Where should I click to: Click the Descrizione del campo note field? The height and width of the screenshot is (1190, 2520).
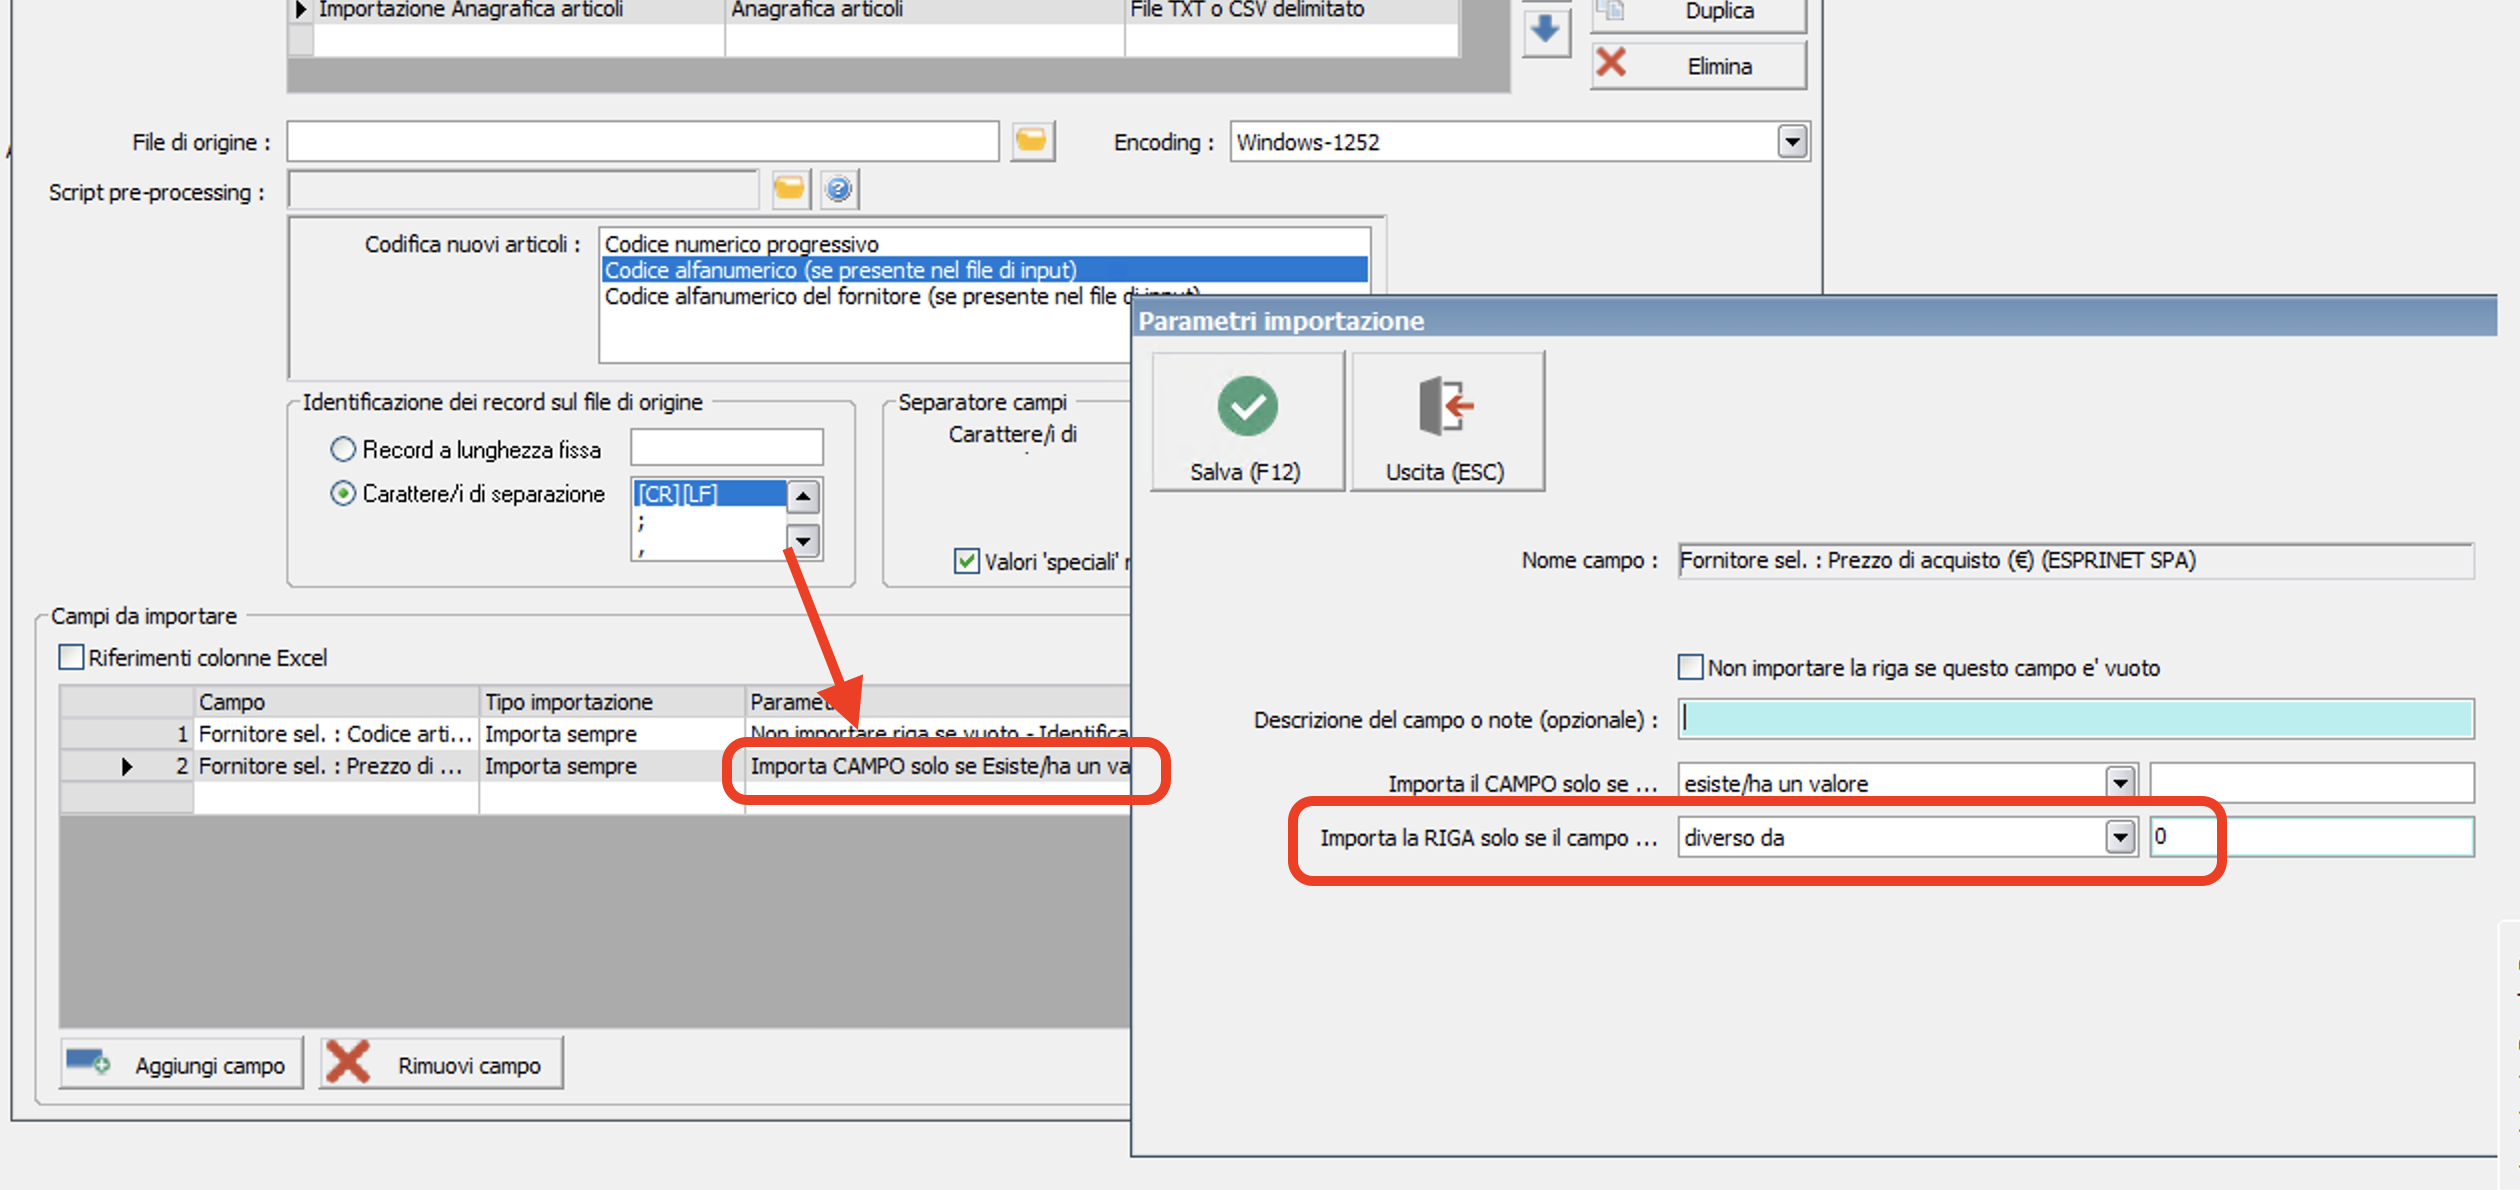point(2075,720)
